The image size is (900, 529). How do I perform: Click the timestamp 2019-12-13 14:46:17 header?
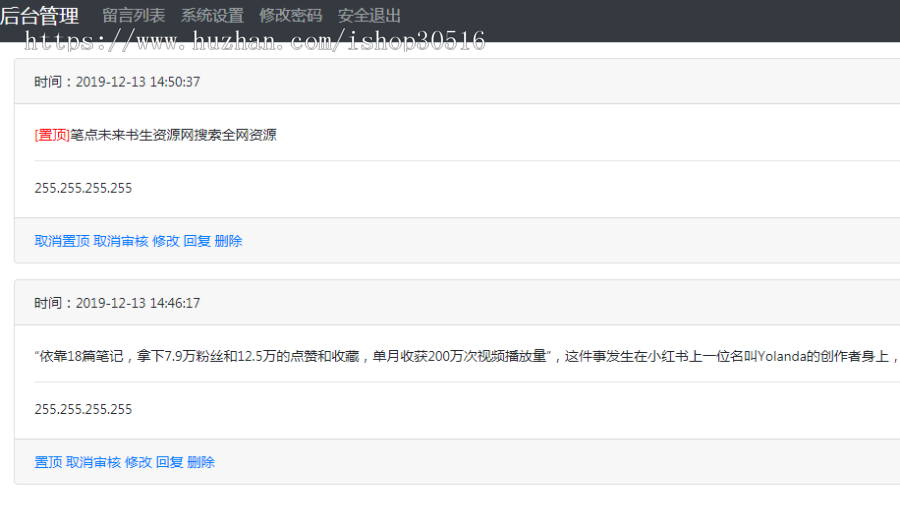[117, 303]
